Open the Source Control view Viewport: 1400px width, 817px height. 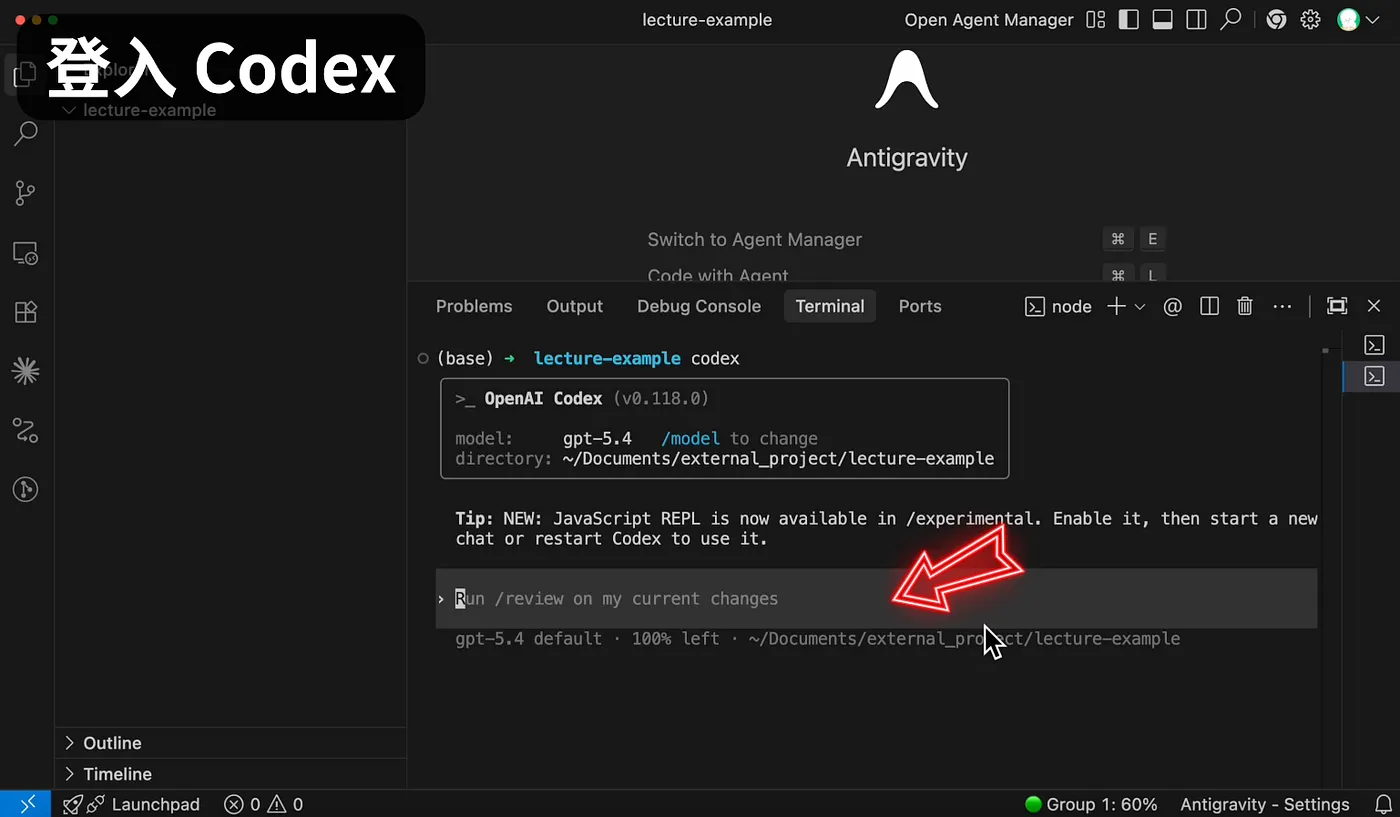[x=26, y=193]
